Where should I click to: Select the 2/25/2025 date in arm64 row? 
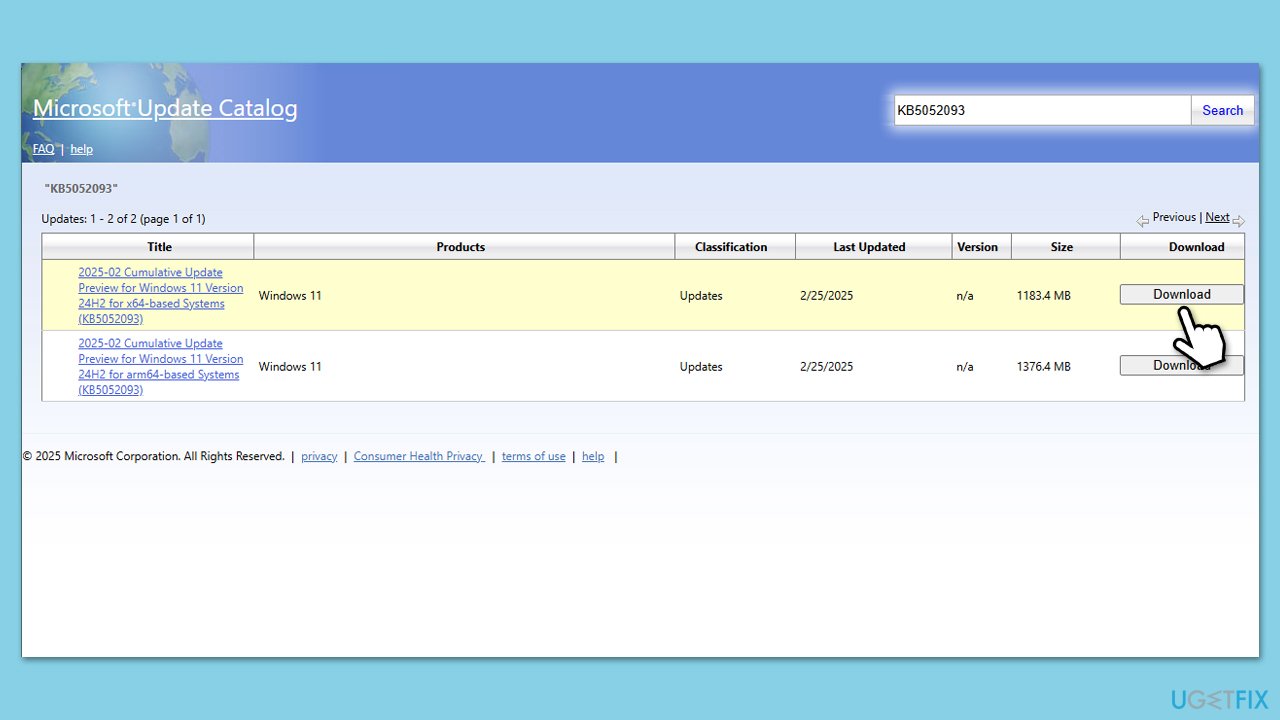click(x=827, y=367)
